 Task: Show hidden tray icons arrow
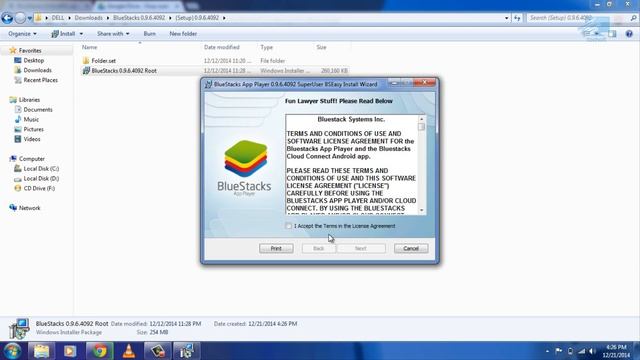tap(547, 351)
